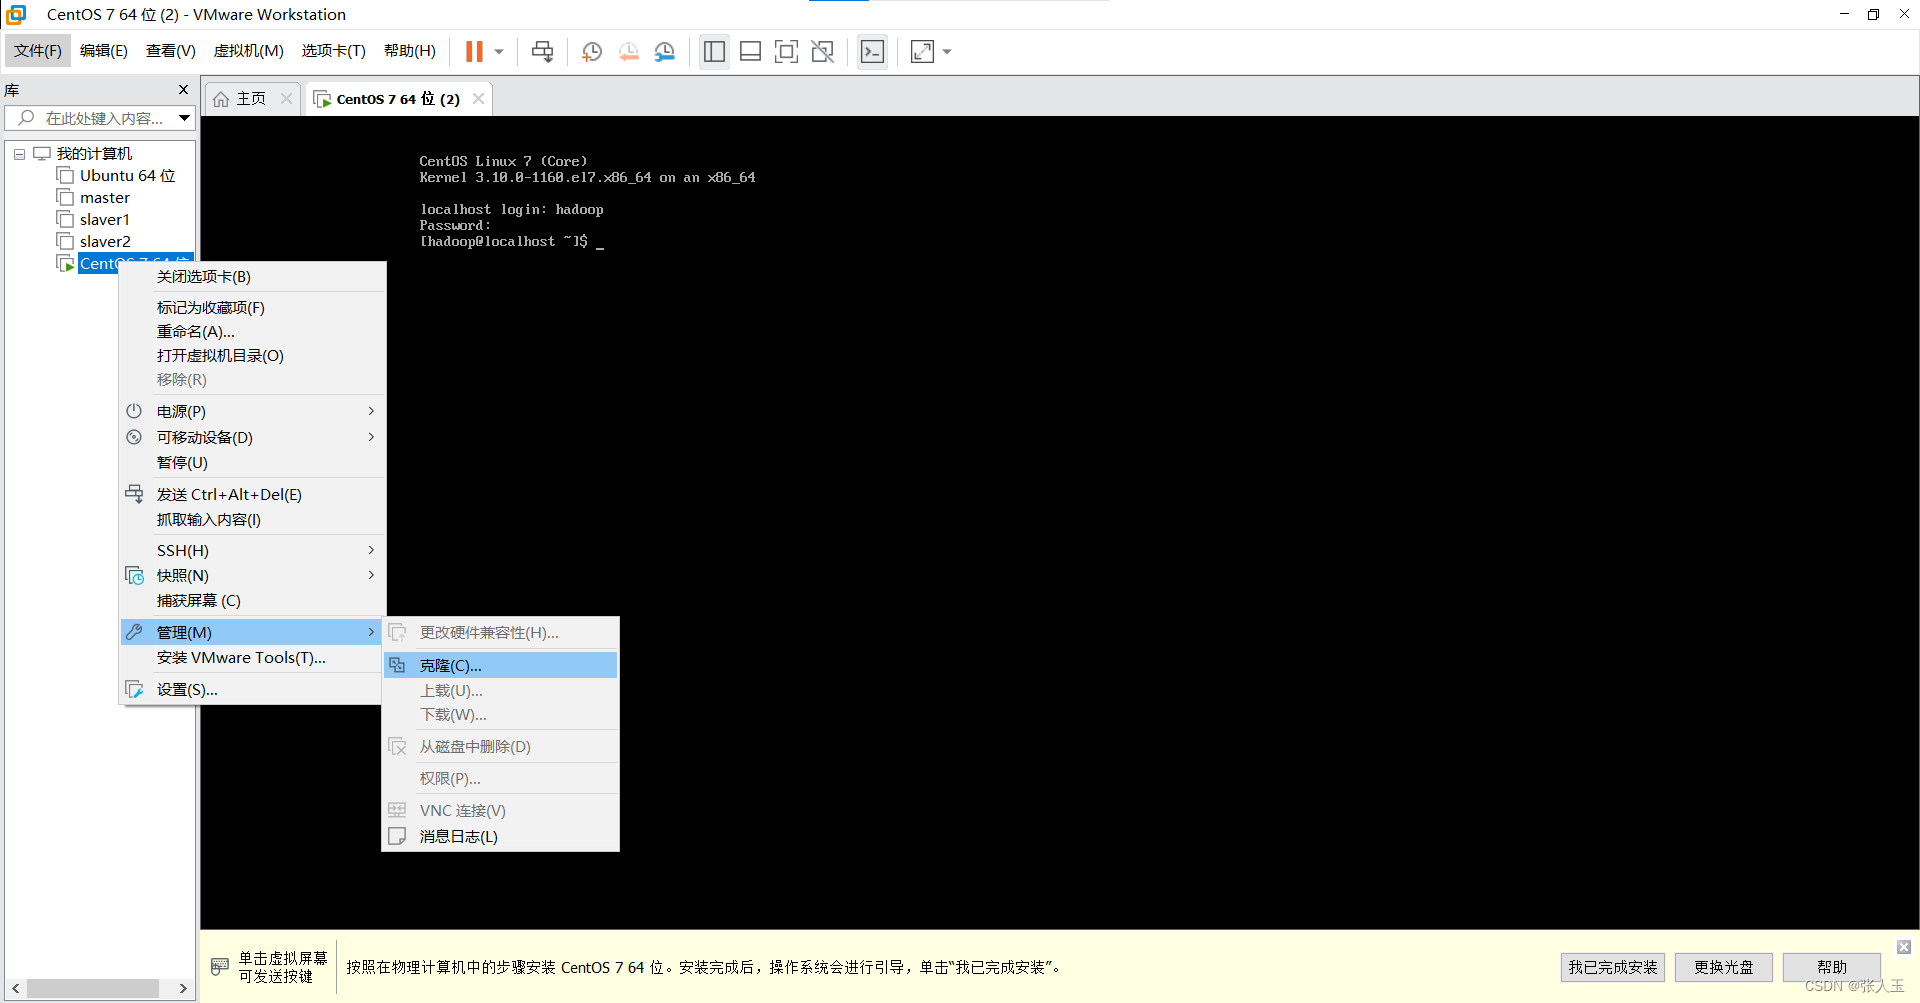Close the 主页 tab
This screenshot has width=1920, height=1003.
pos(287,98)
